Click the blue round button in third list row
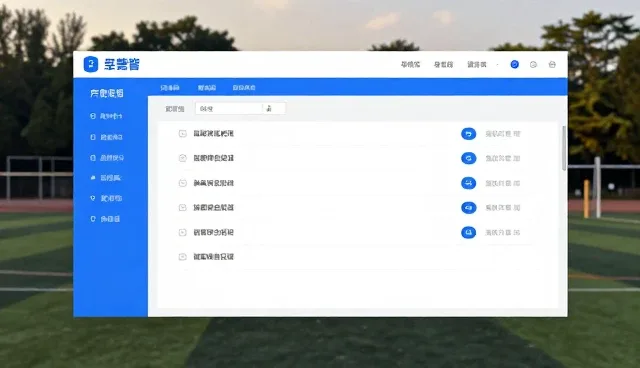This screenshot has width=640, height=368. (469, 183)
